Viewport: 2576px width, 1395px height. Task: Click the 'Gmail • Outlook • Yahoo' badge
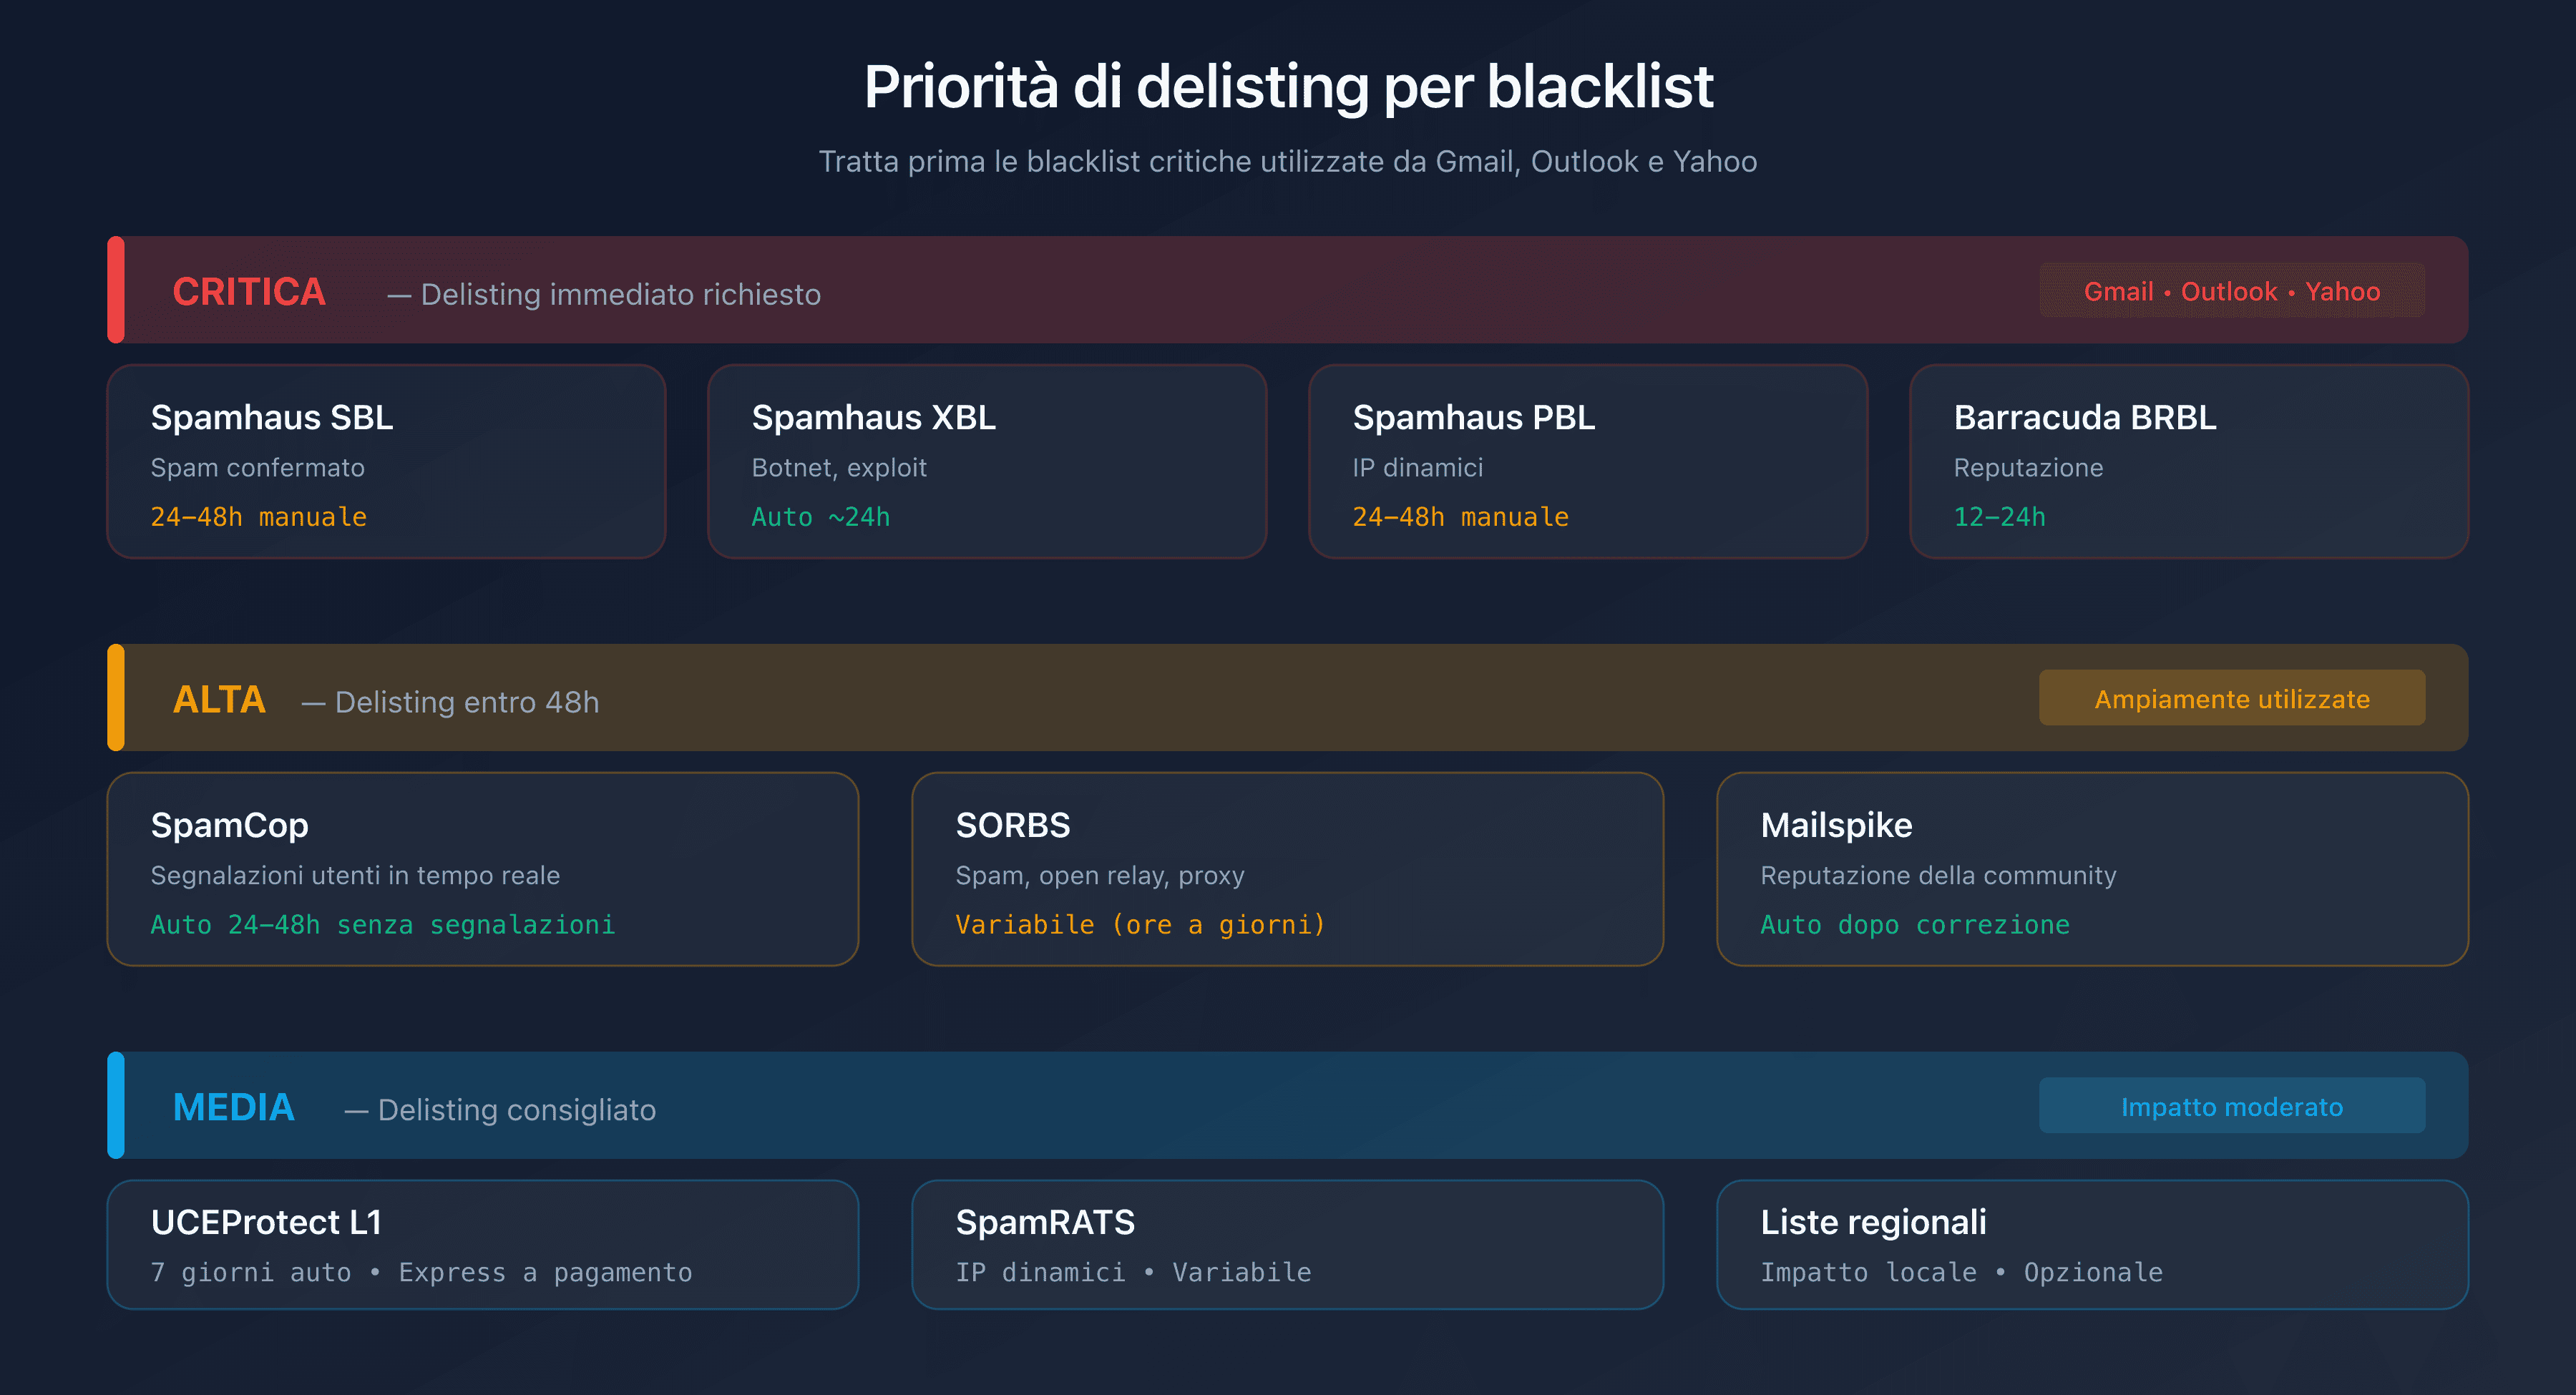pos(2232,291)
